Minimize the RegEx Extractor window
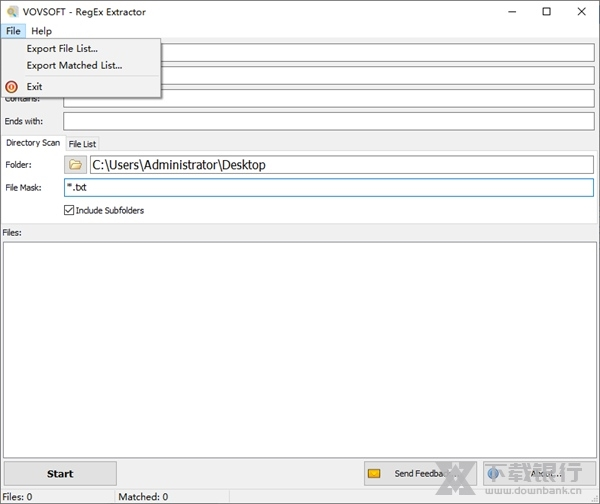Image resolution: width=600 pixels, height=504 pixels. coord(512,12)
